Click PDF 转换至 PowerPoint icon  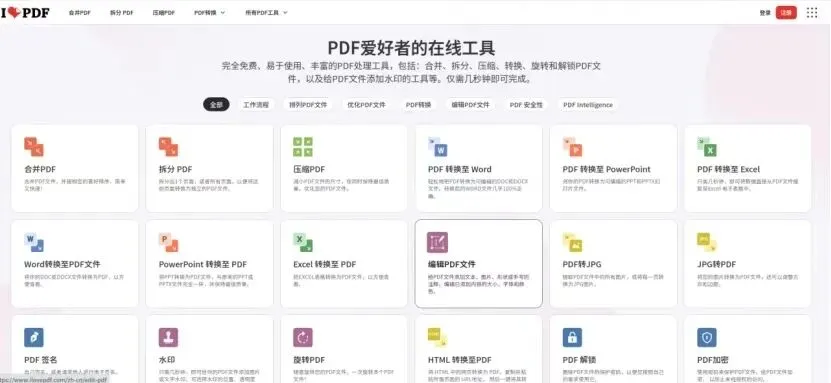(572, 147)
